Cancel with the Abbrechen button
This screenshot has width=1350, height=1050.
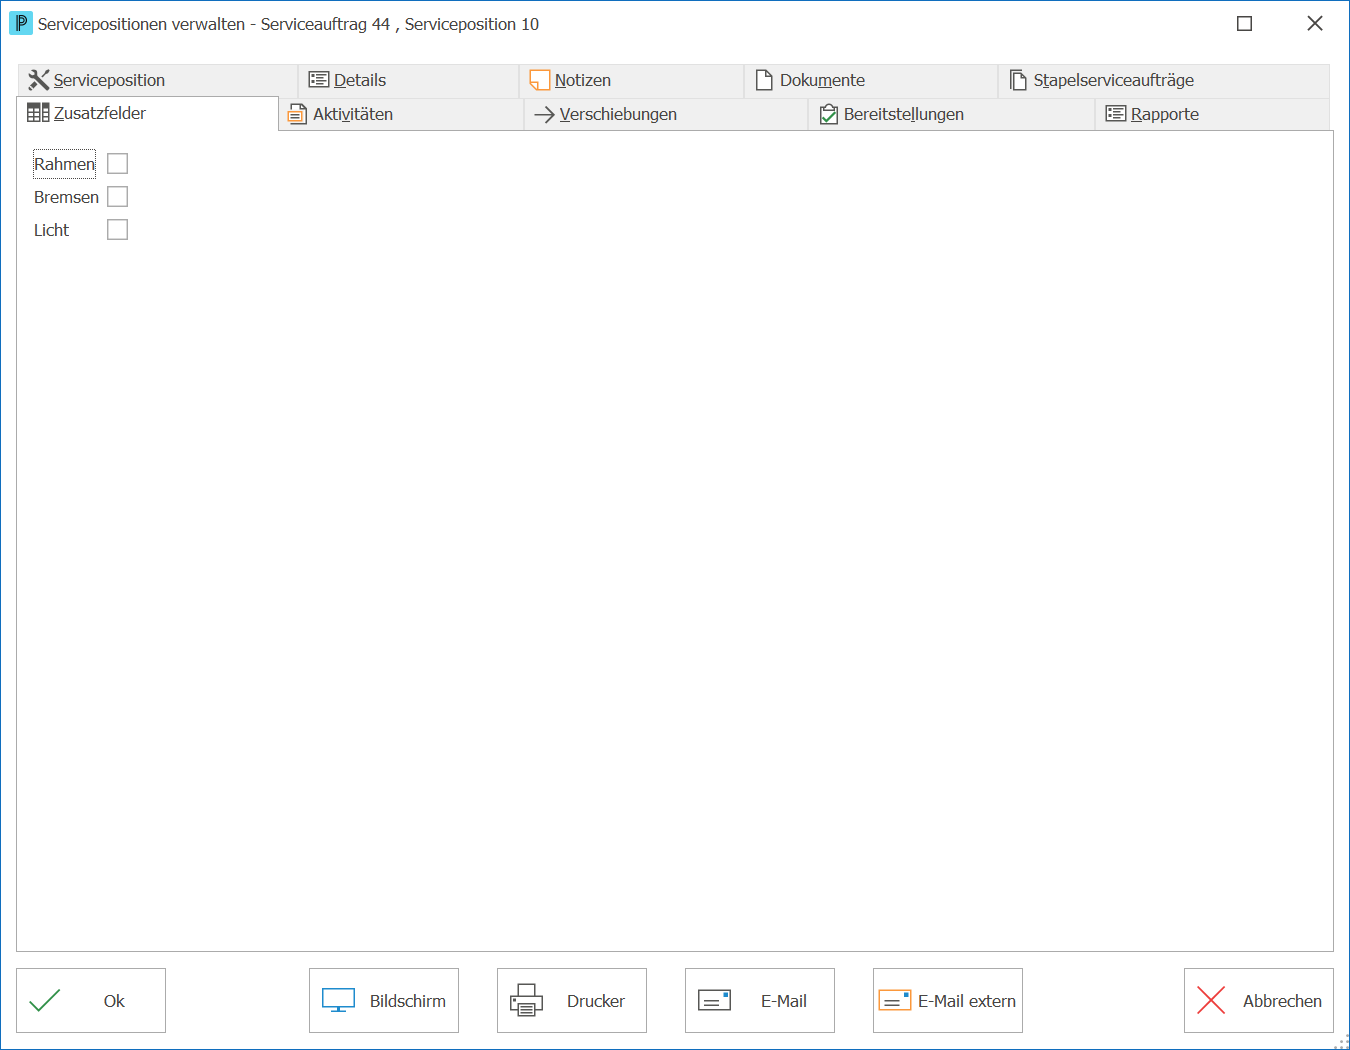click(1259, 1001)
